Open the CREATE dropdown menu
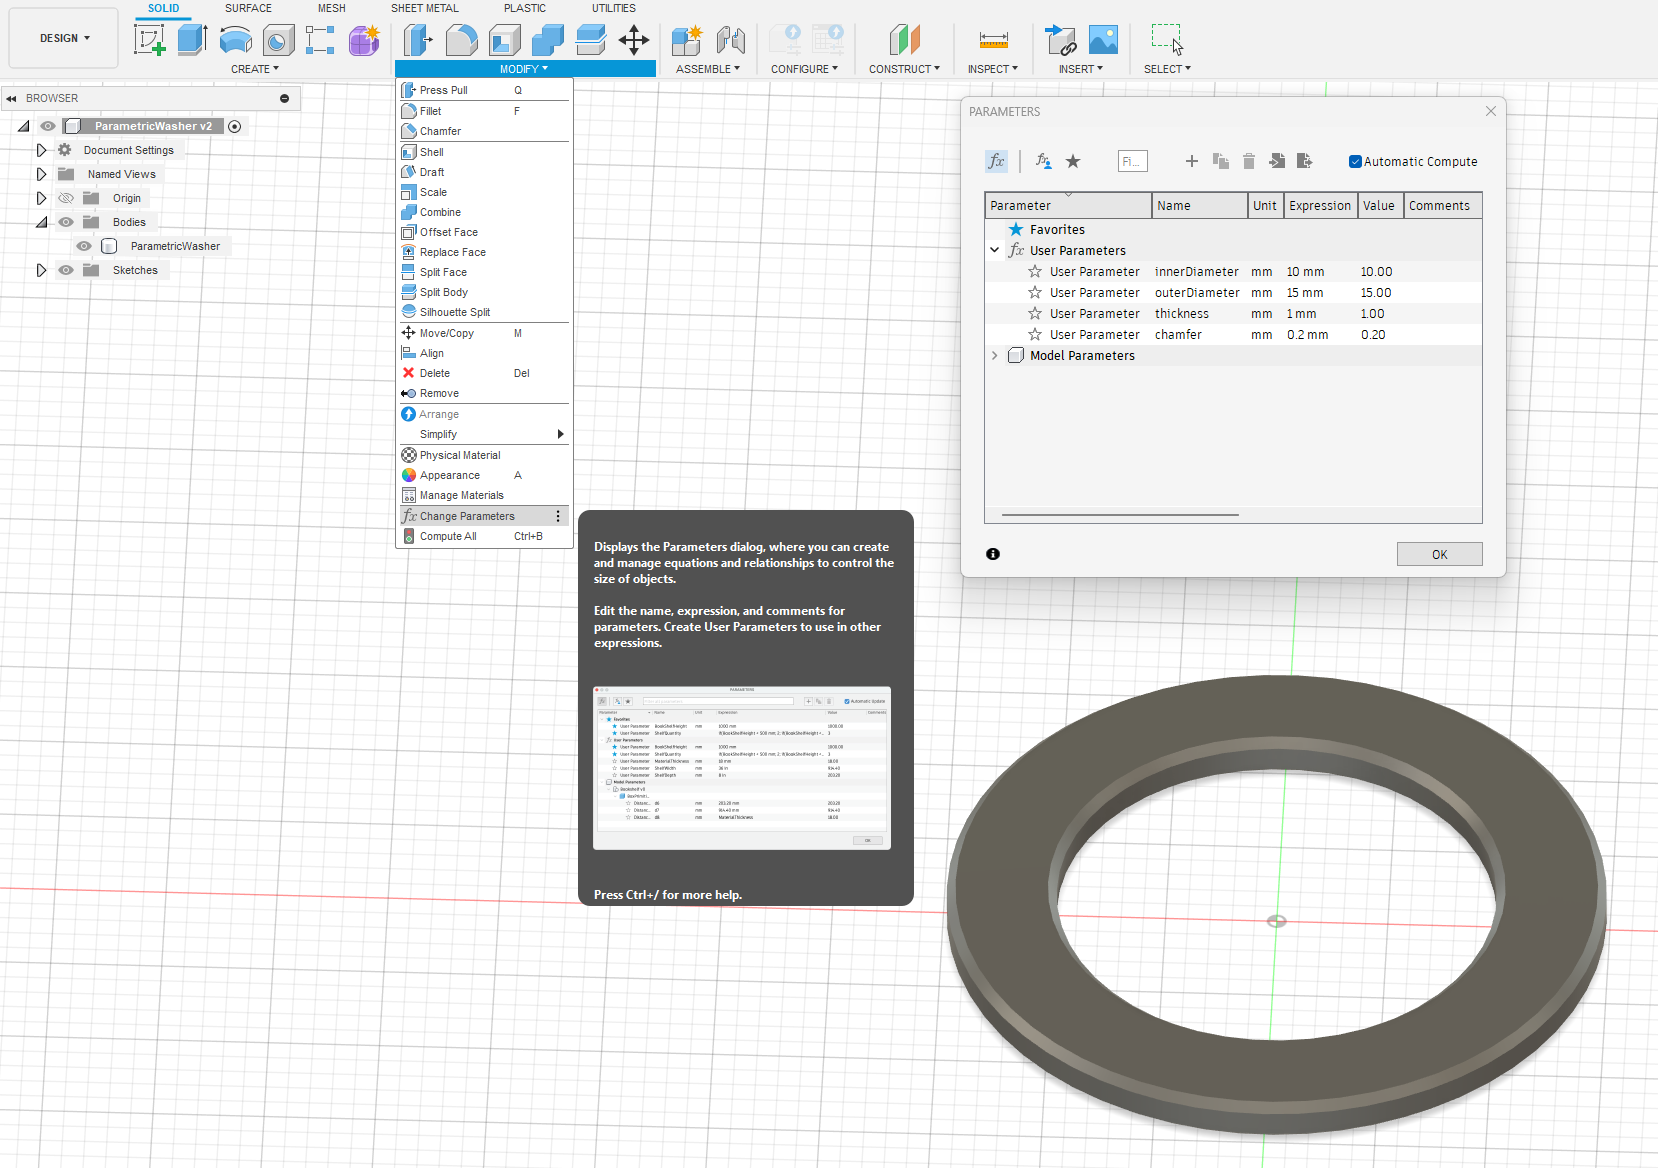 click(255, 69)
